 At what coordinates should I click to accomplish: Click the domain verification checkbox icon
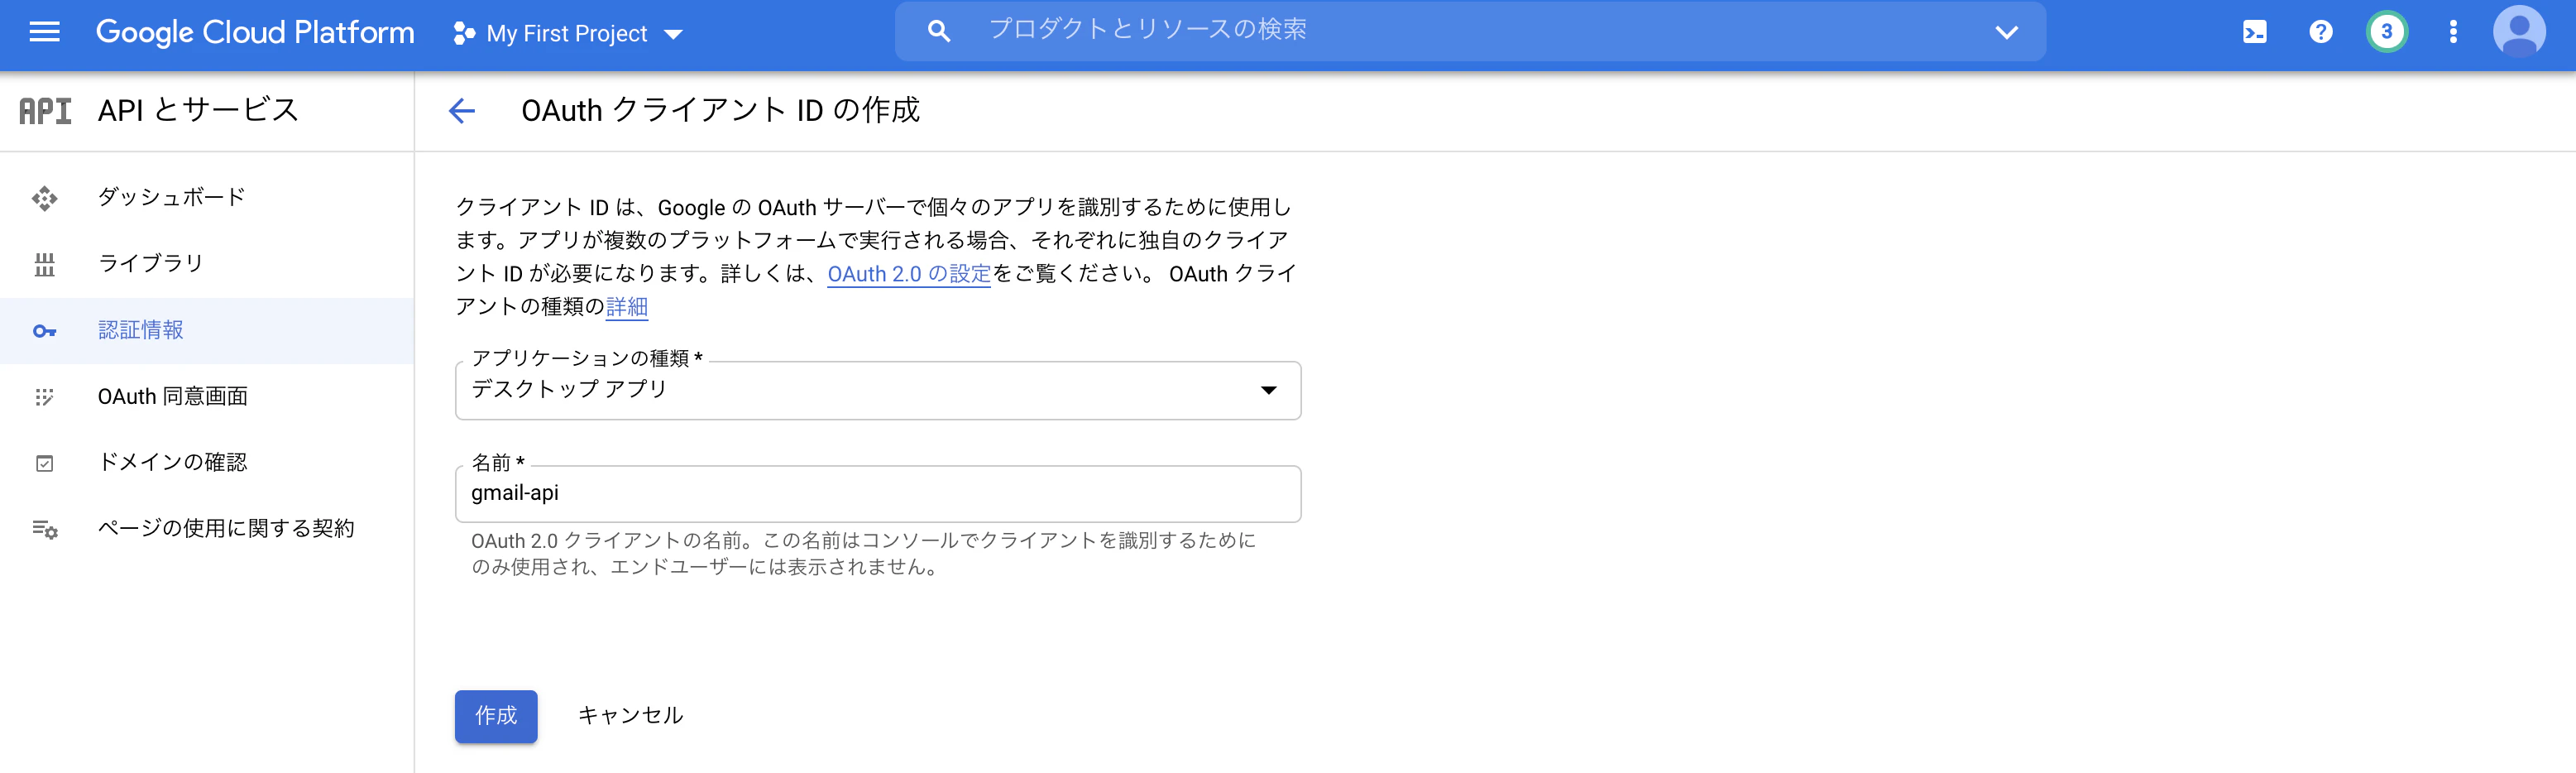click(x=44, y=463)
